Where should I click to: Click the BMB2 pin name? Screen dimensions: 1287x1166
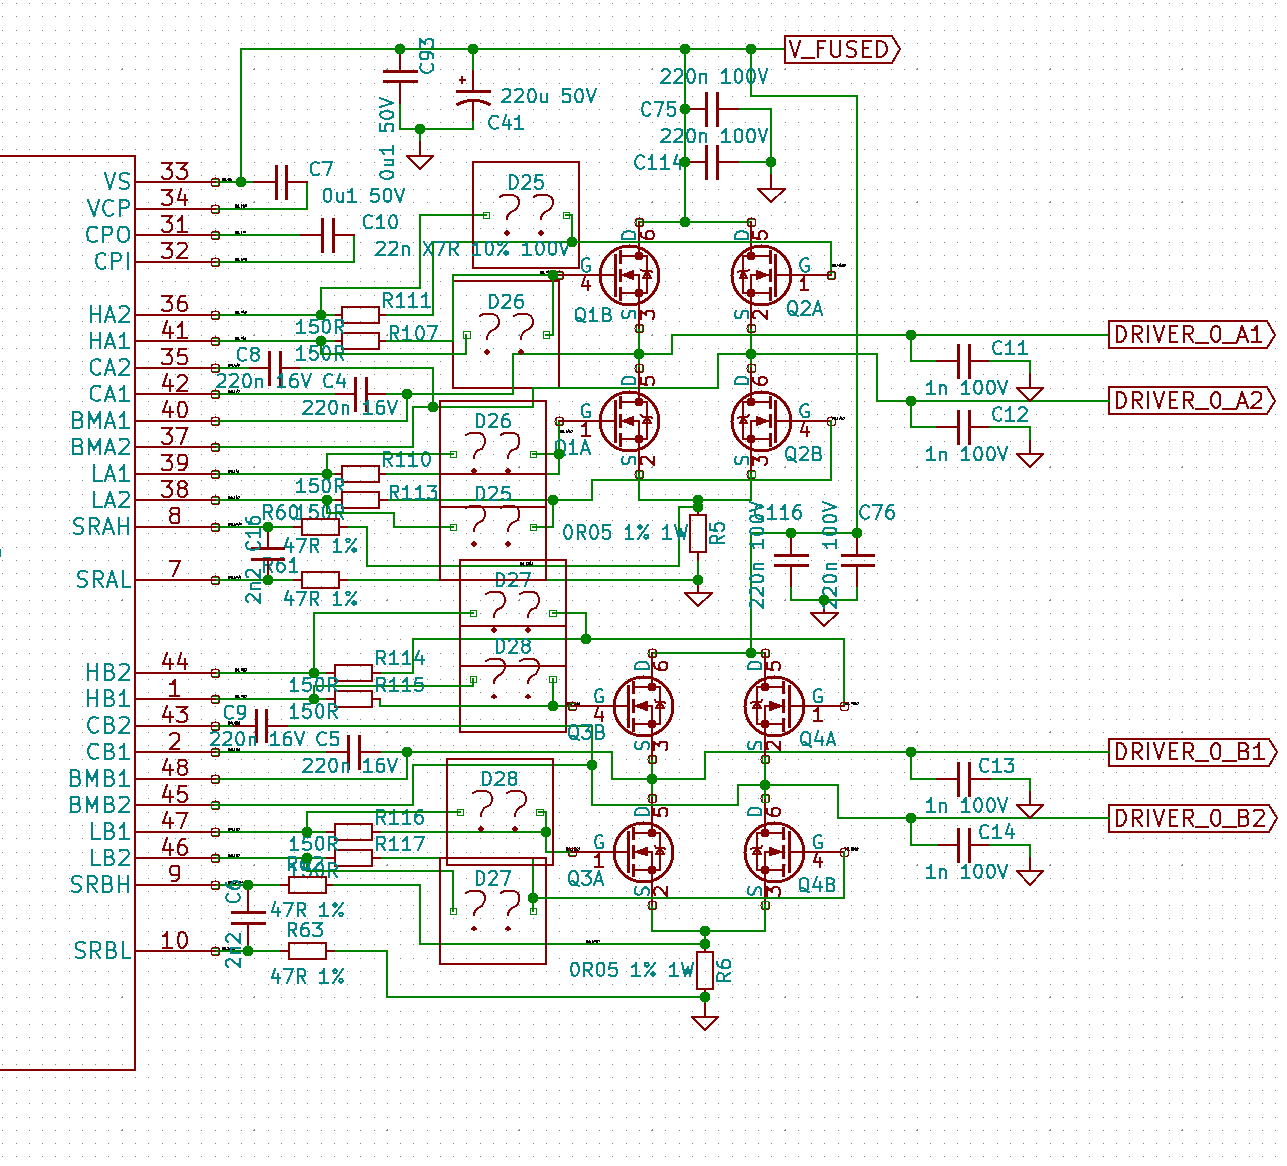click(100, 805)
